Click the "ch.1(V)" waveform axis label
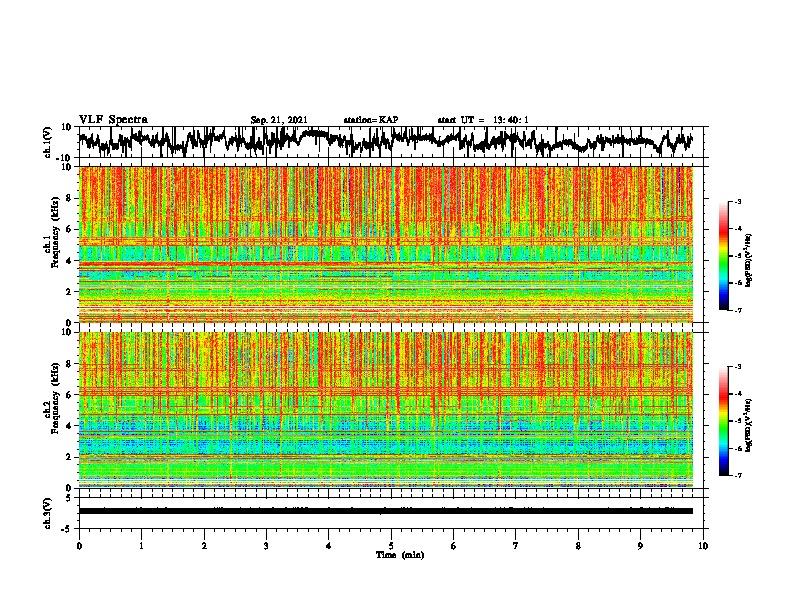 47,142
